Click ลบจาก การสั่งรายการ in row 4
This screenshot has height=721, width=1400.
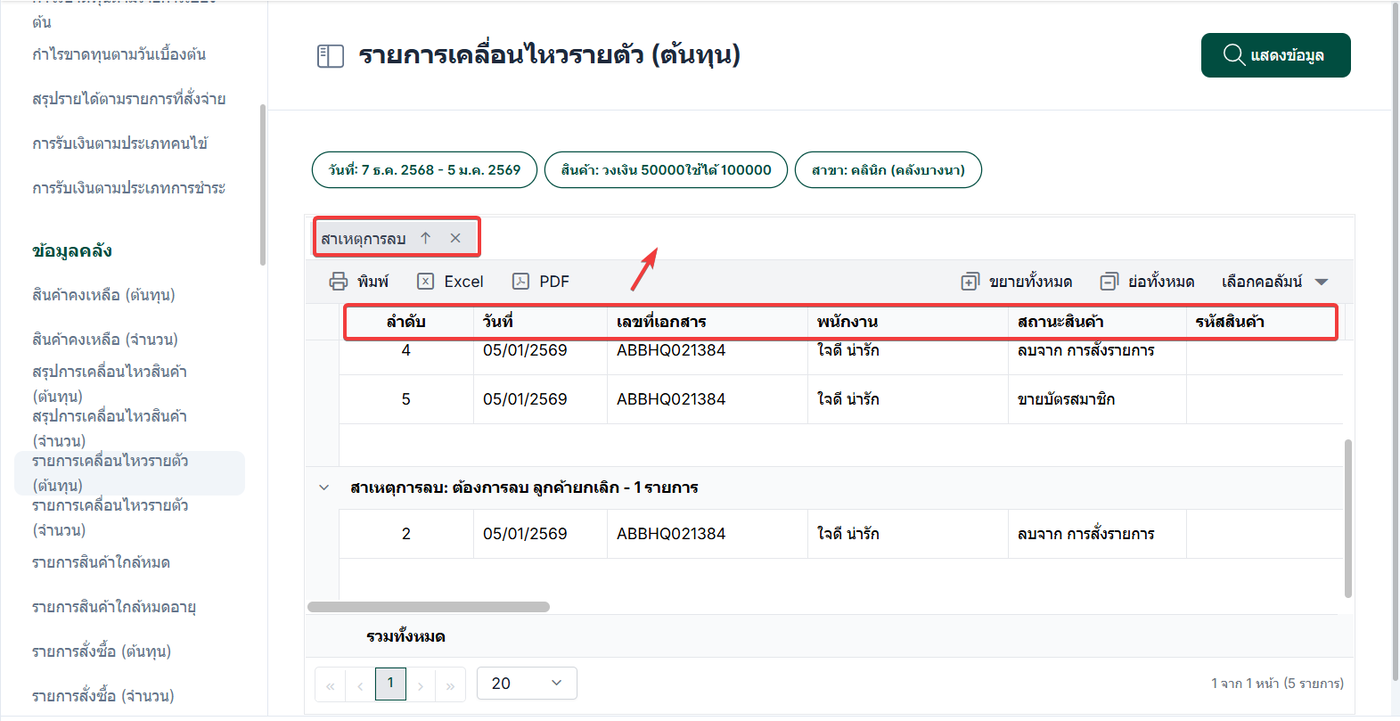point(1085,351)
